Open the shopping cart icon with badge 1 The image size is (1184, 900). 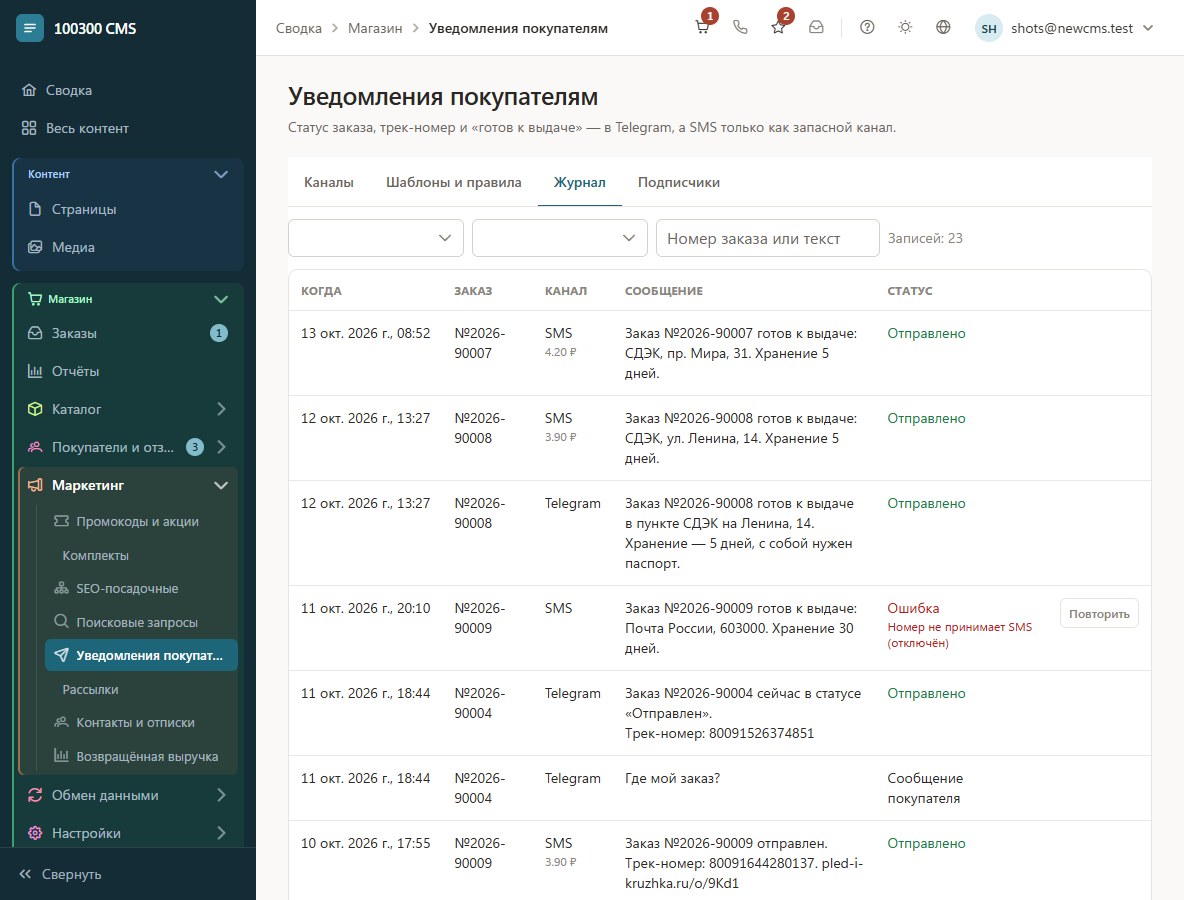click(702, 27)
